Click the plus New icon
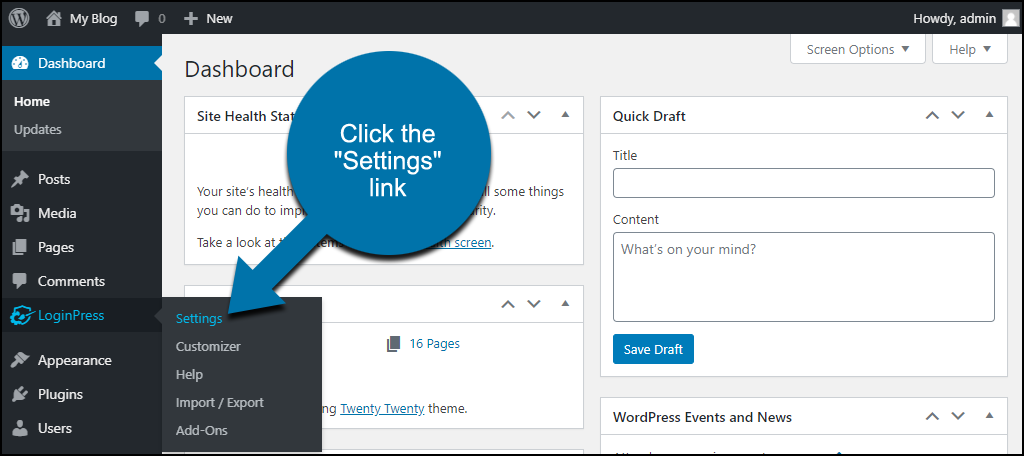The width and height of the screenshot is (1024, 456). coord(191,19)
